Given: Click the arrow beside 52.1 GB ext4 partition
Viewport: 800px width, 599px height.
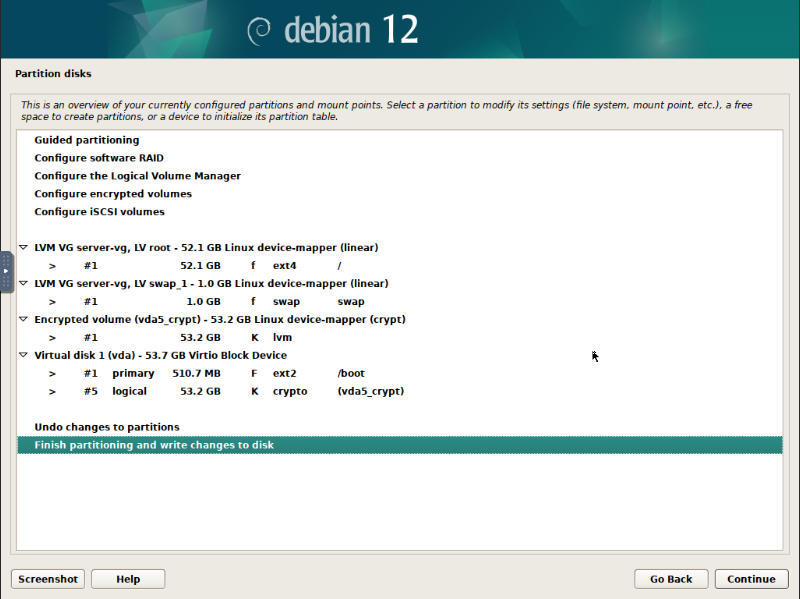Looking at the screenshot, I should (52, 266).
